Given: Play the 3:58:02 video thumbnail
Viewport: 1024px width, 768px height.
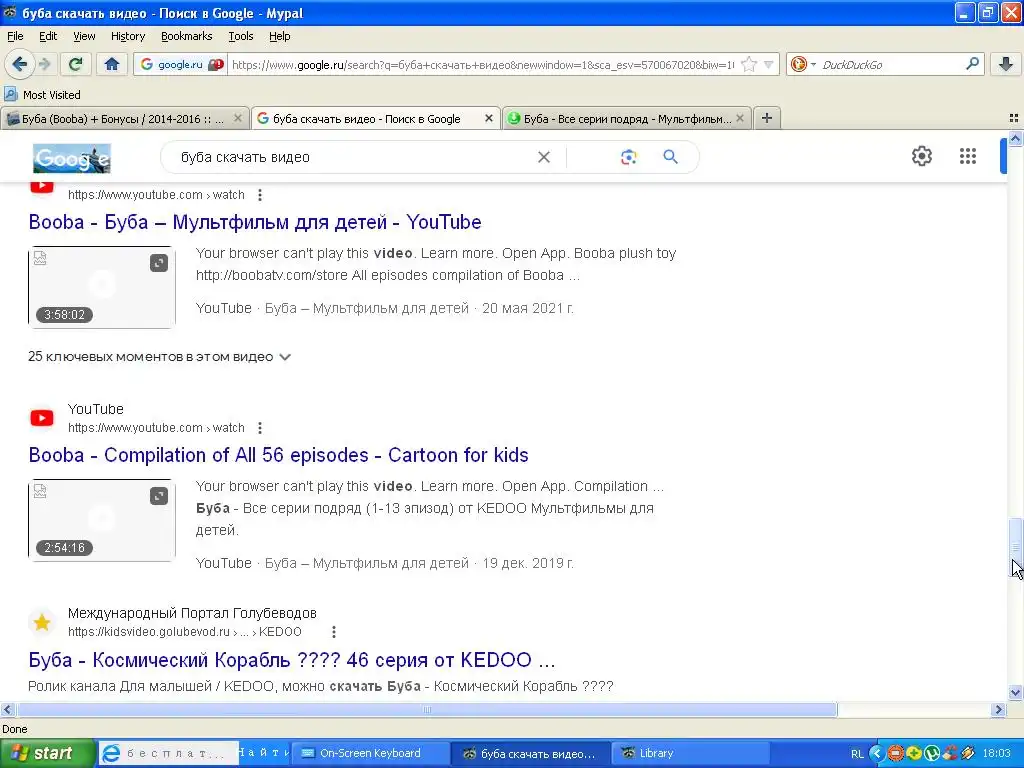Looking at the screenshot, I should [102, 287].
